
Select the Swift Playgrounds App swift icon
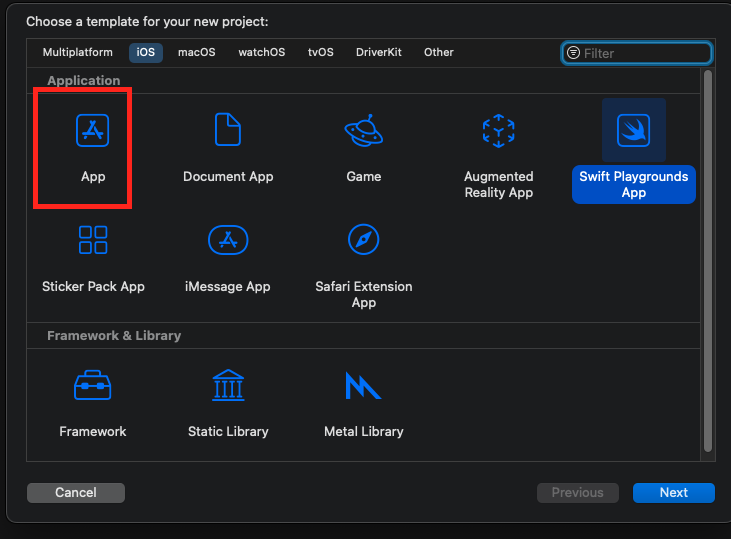(634, 130)
